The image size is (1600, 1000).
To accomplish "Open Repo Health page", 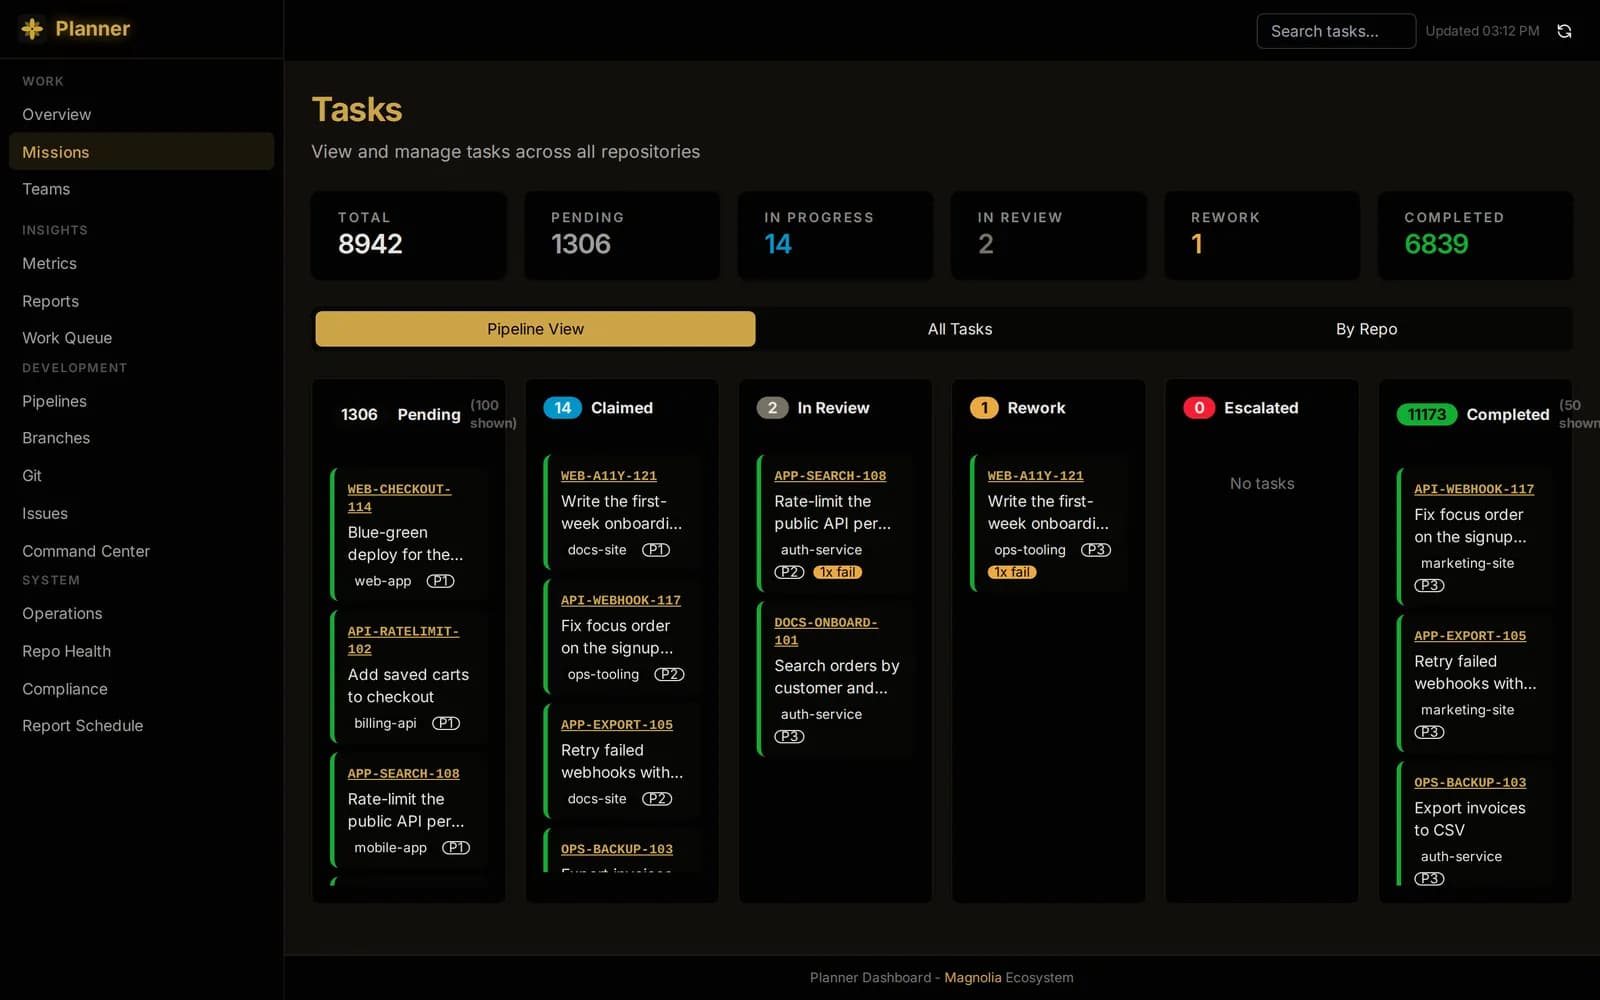I will (x=141, y=651).
